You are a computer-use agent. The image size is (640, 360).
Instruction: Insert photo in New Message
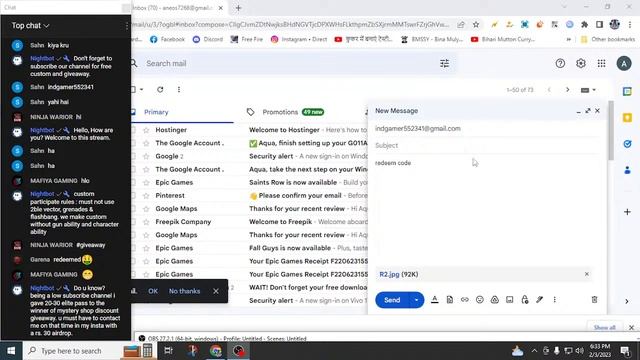[509, 300]
